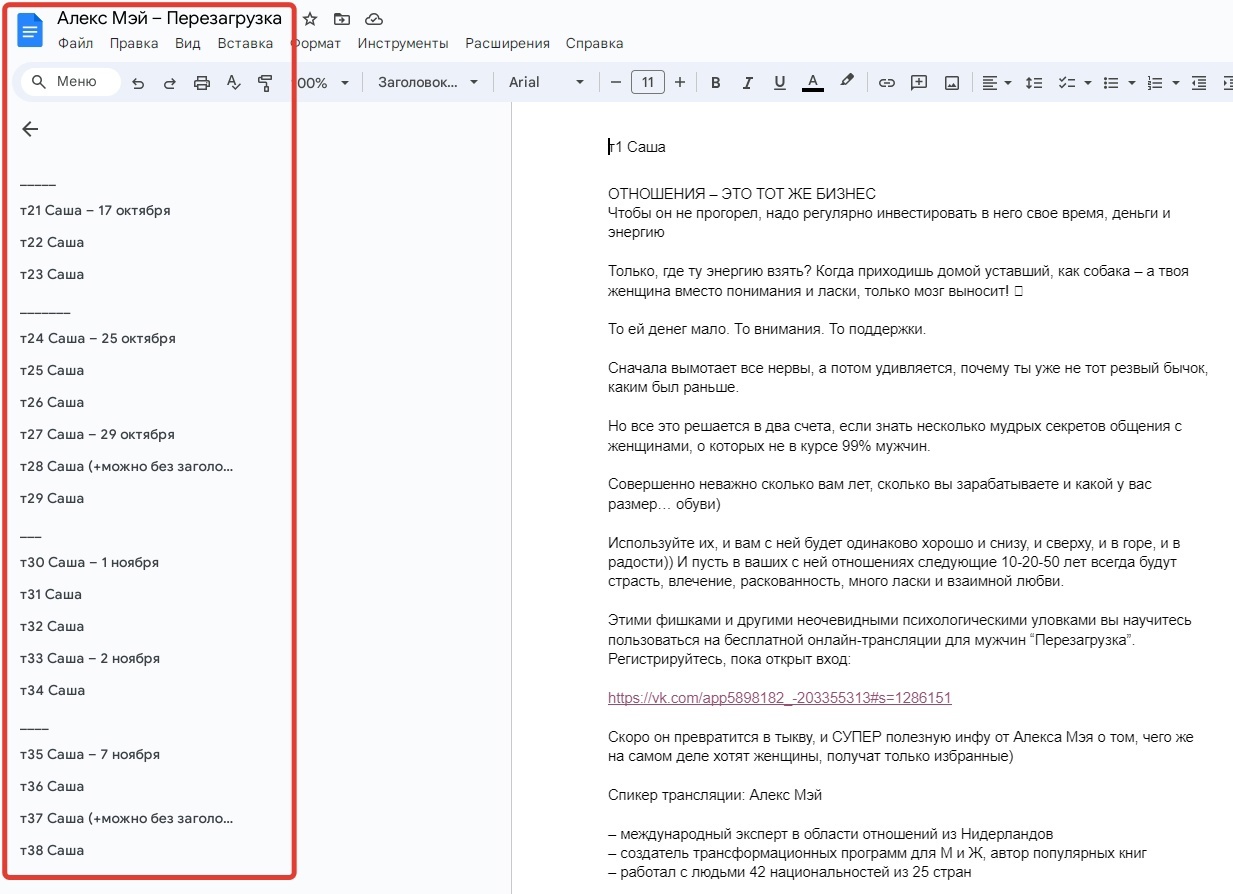Image resolution: width=1233 pixels, height=894 pixels.
Task: Insert an image using picture icon
Action: pos(952,83)
